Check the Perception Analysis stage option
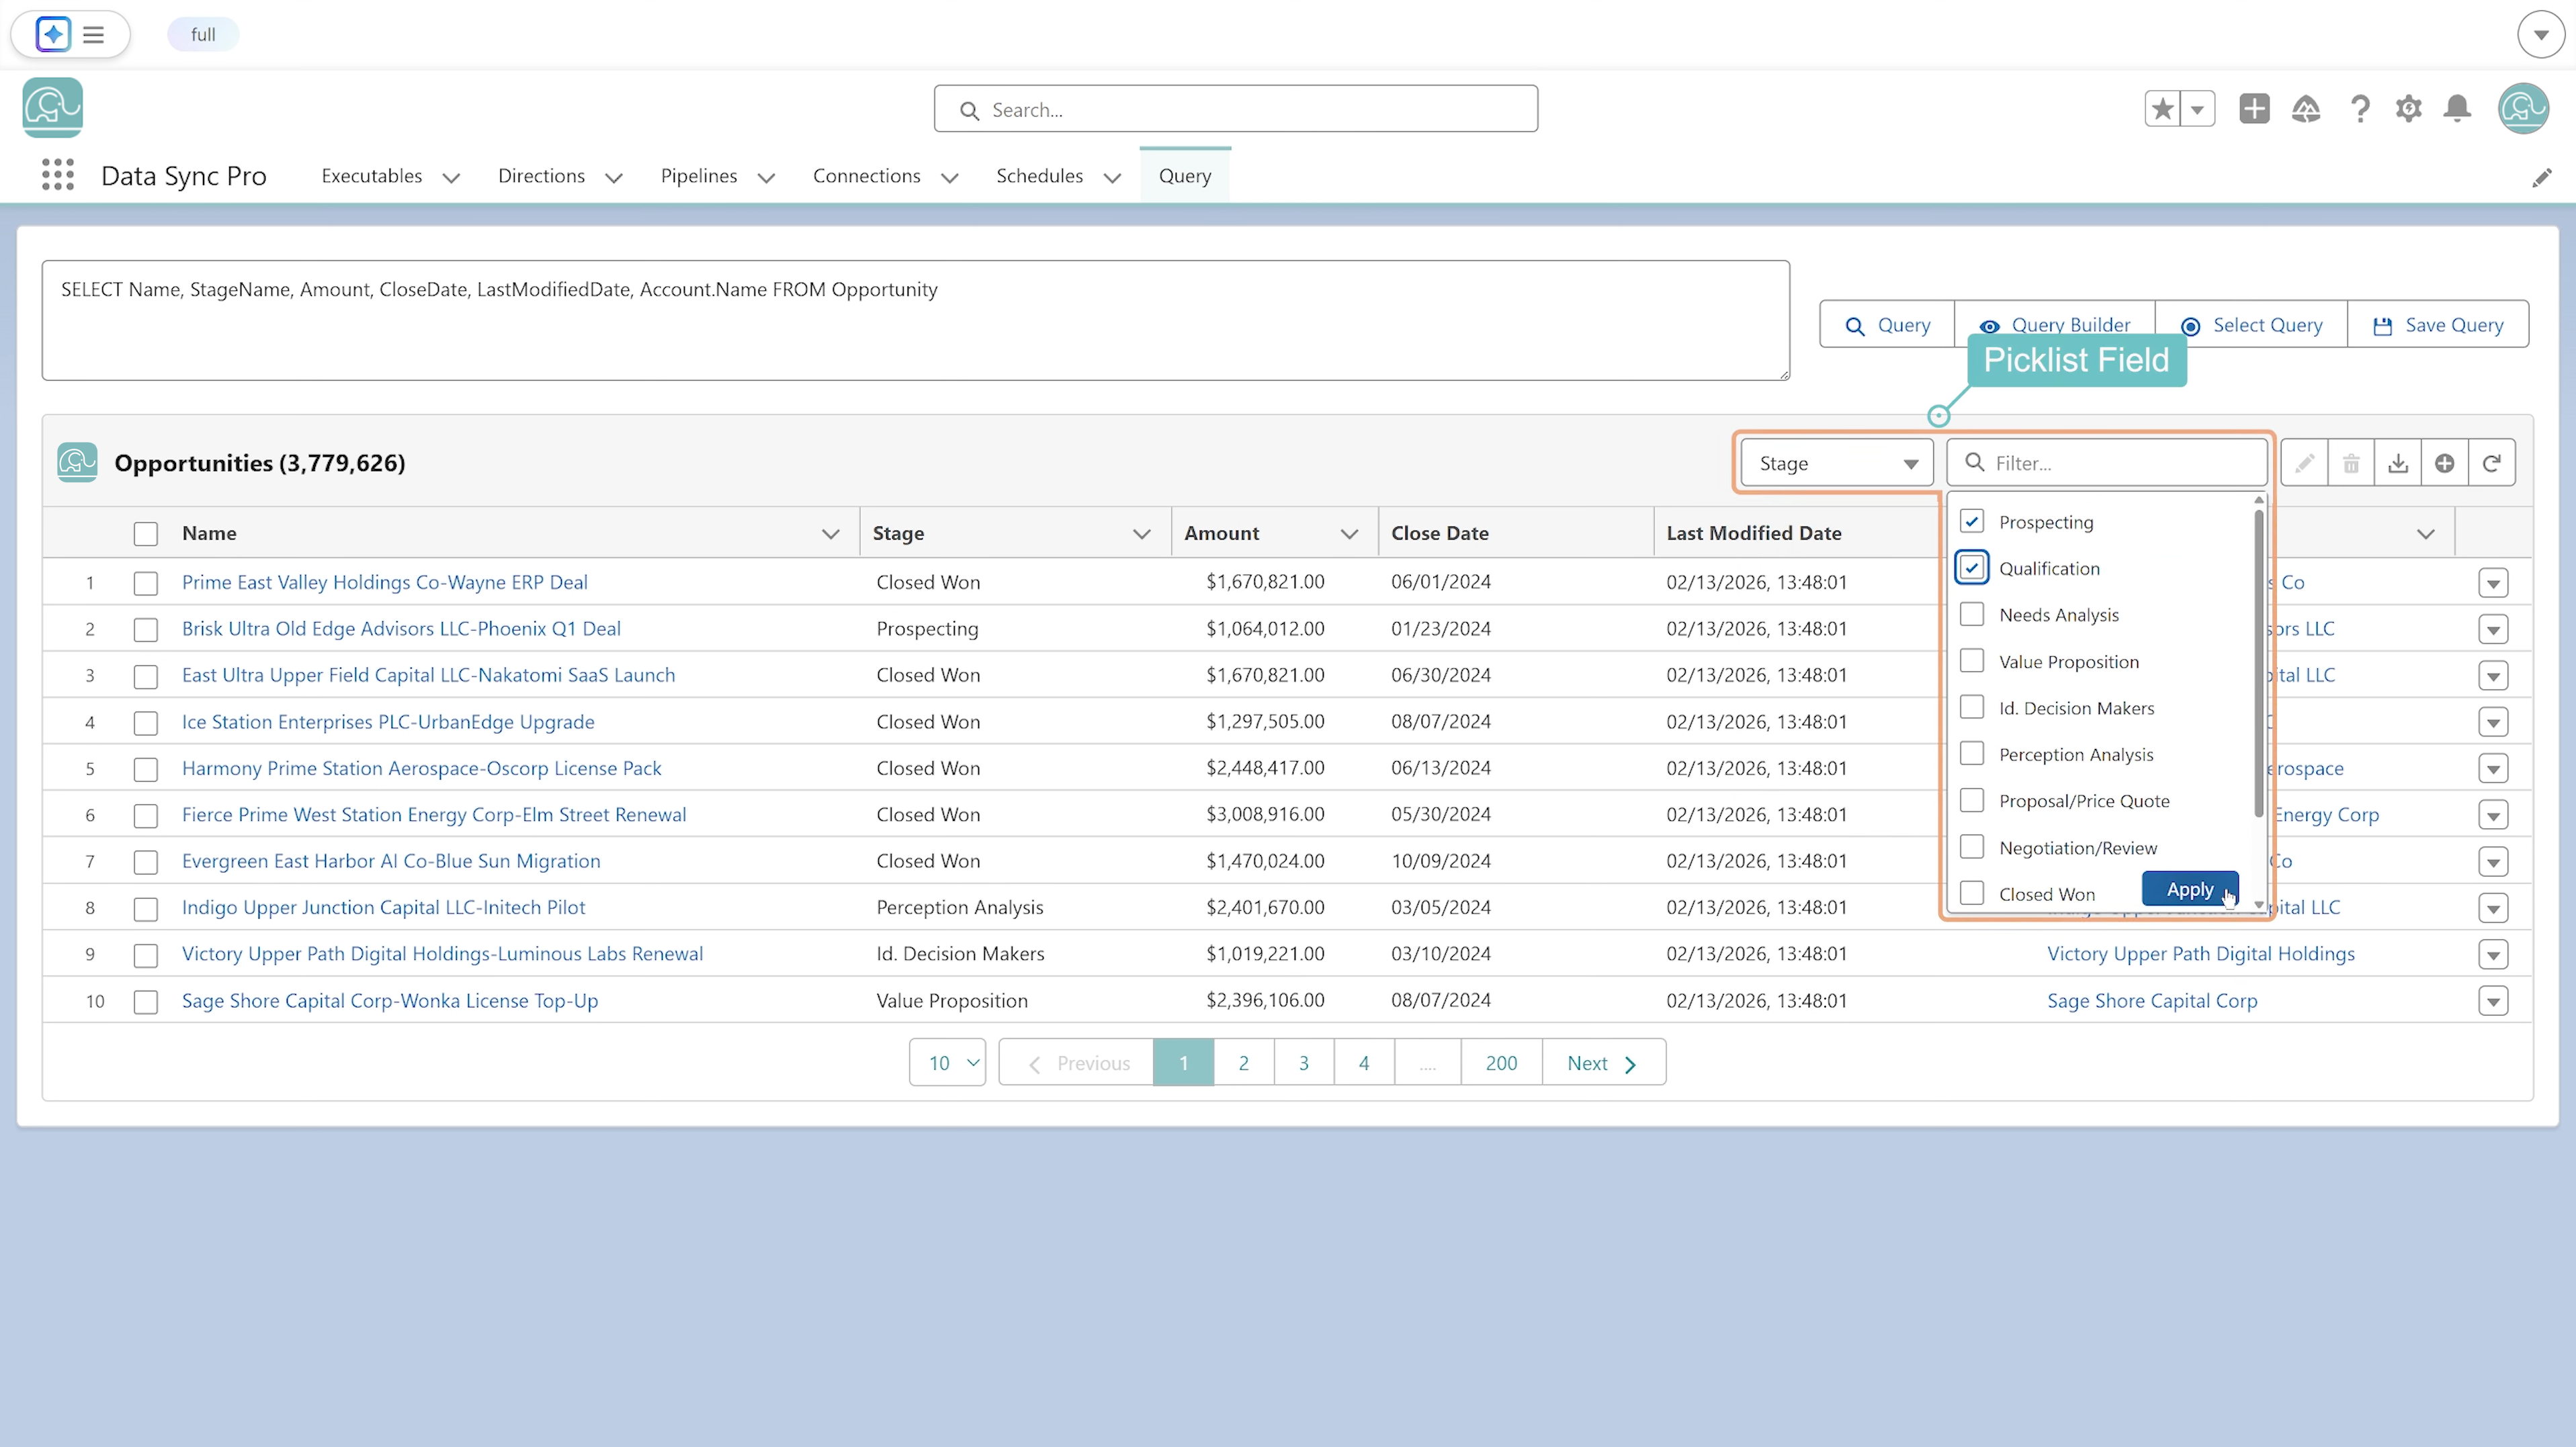This screenshot has height=1447, width=2576. (x=1972, y=754)
